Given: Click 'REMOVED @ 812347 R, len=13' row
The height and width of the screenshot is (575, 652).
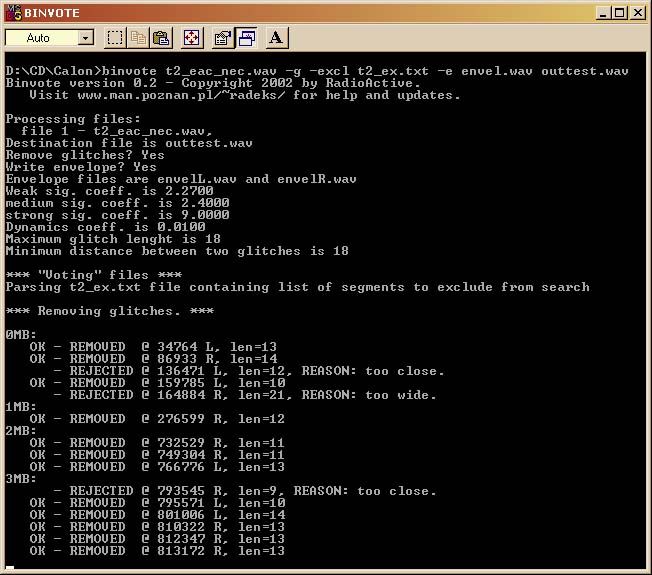Looking at the screenshot, I should [x=157, y=540].
